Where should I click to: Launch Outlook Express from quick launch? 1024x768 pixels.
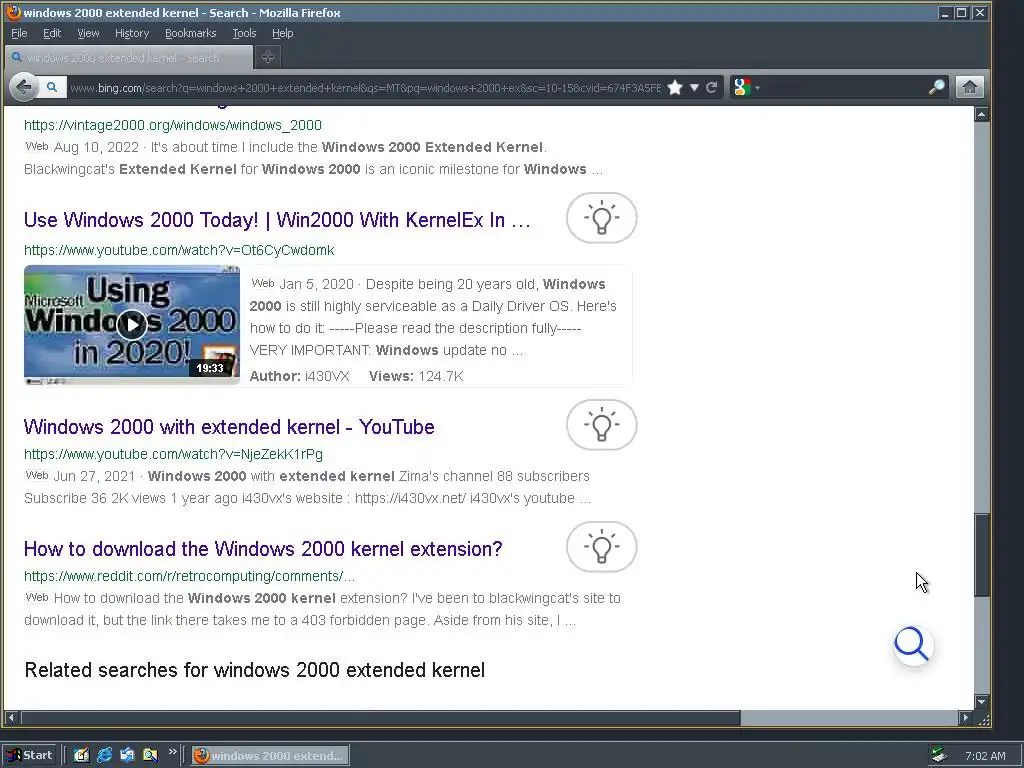click(127, 756)
